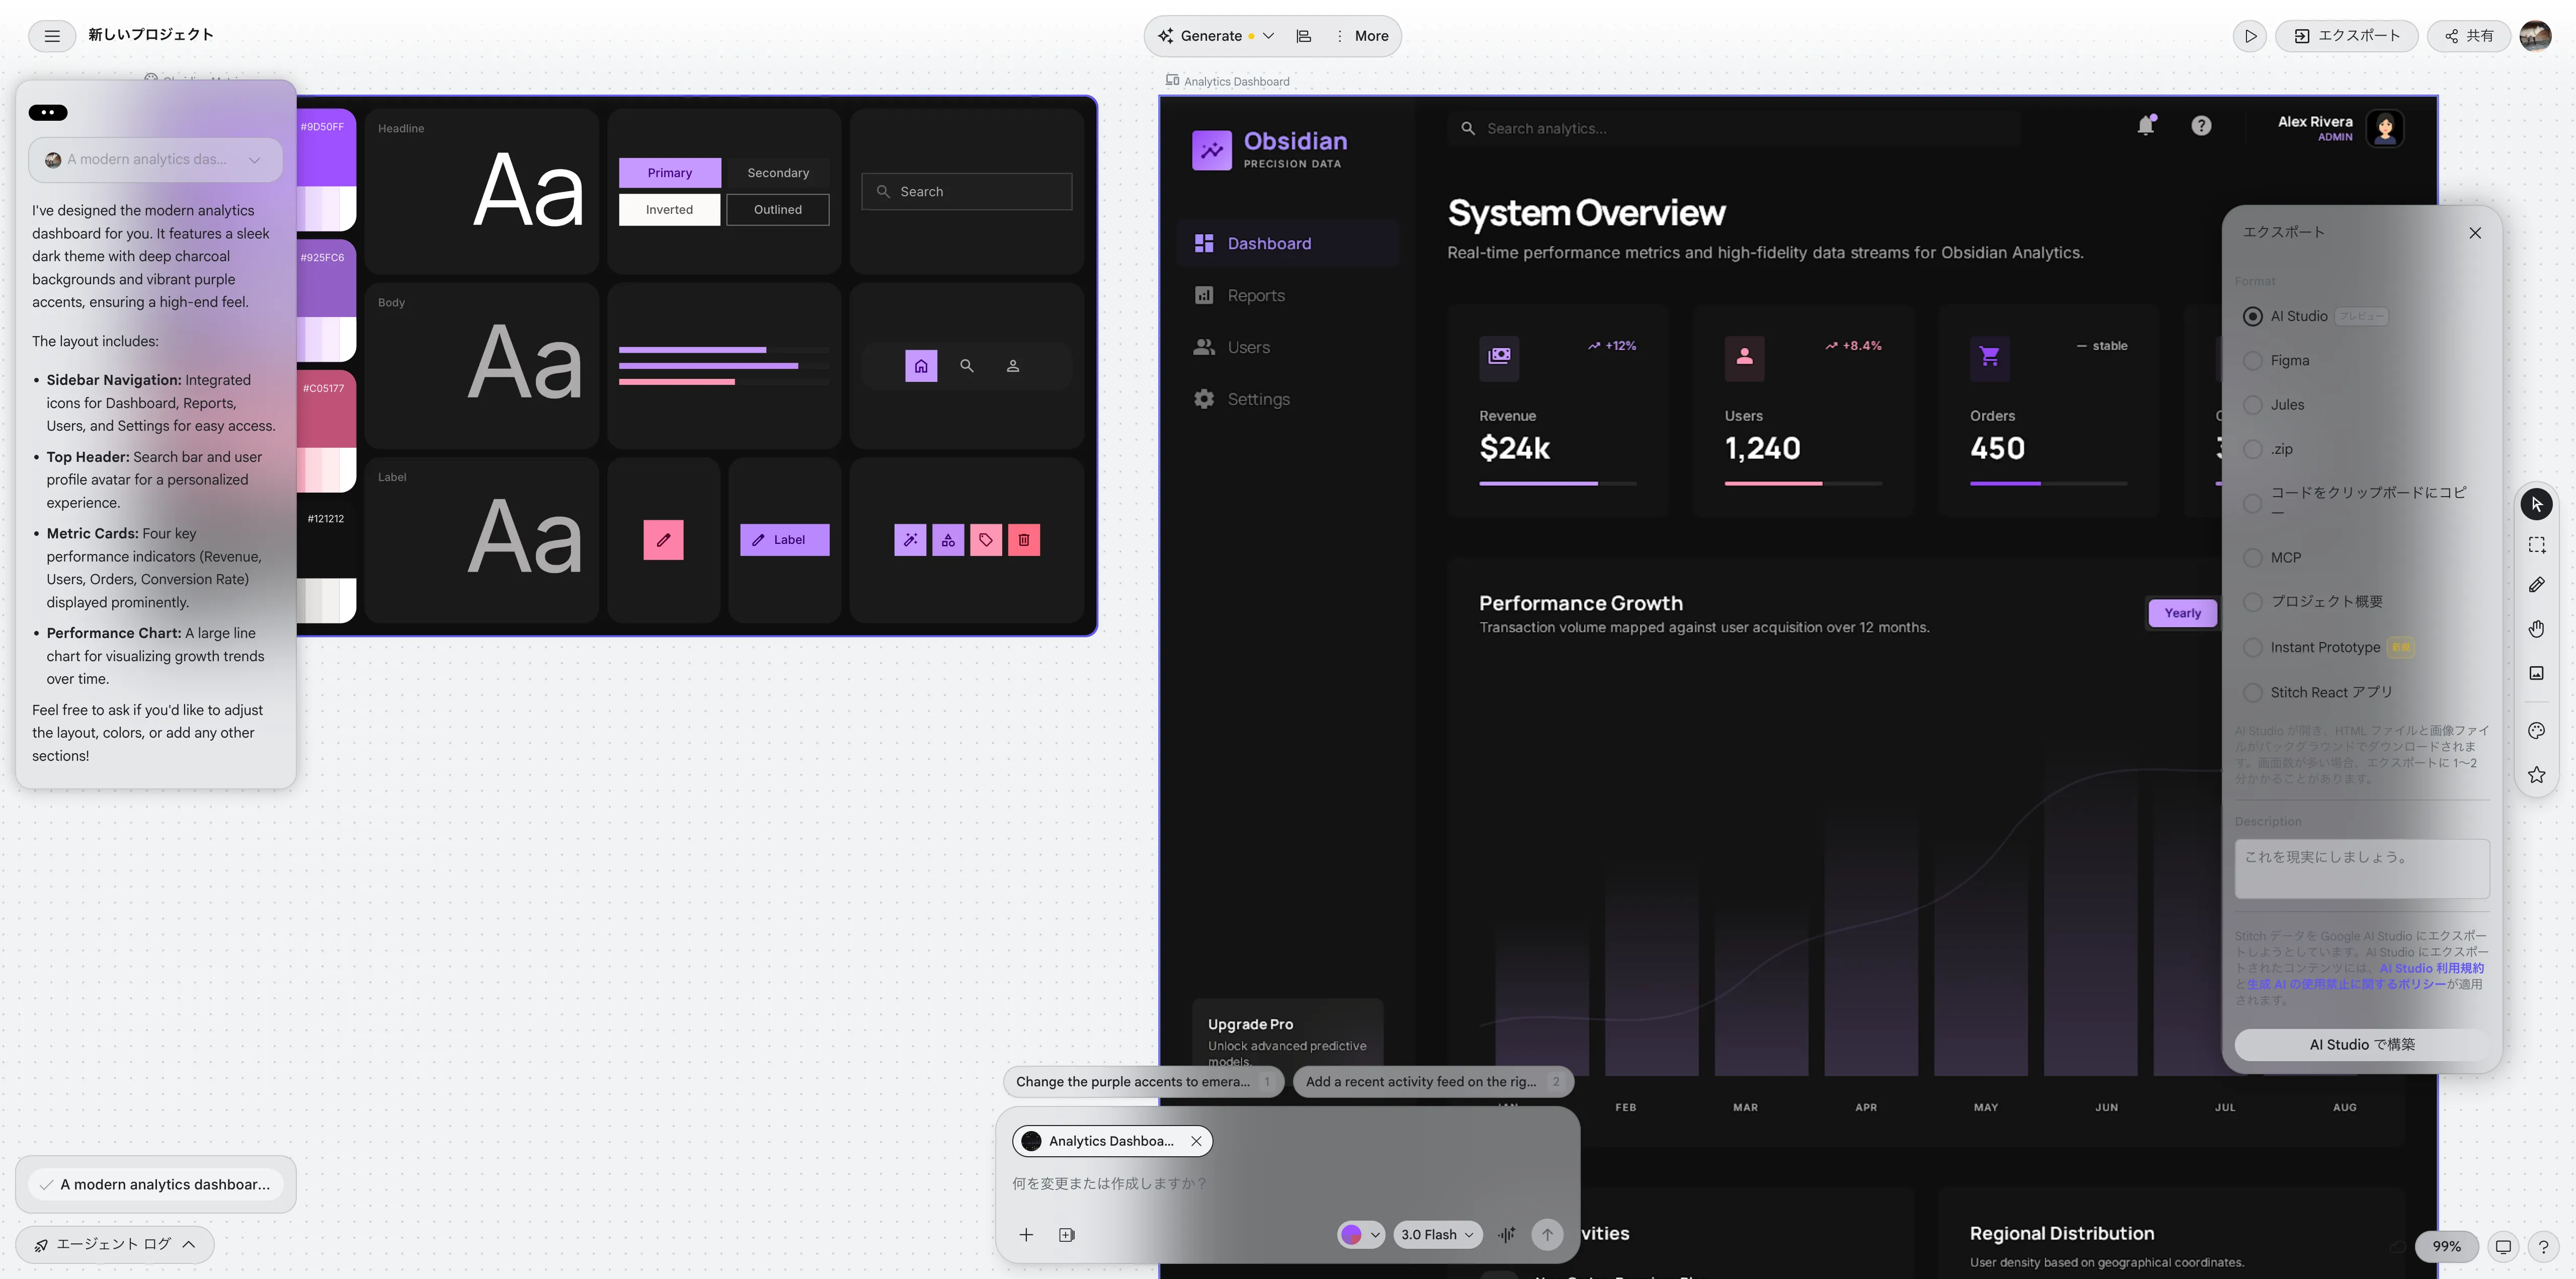Open the 3.0 Flash model dropdown
Screen dimensions: 2576x1279
click(1437, 1235)
